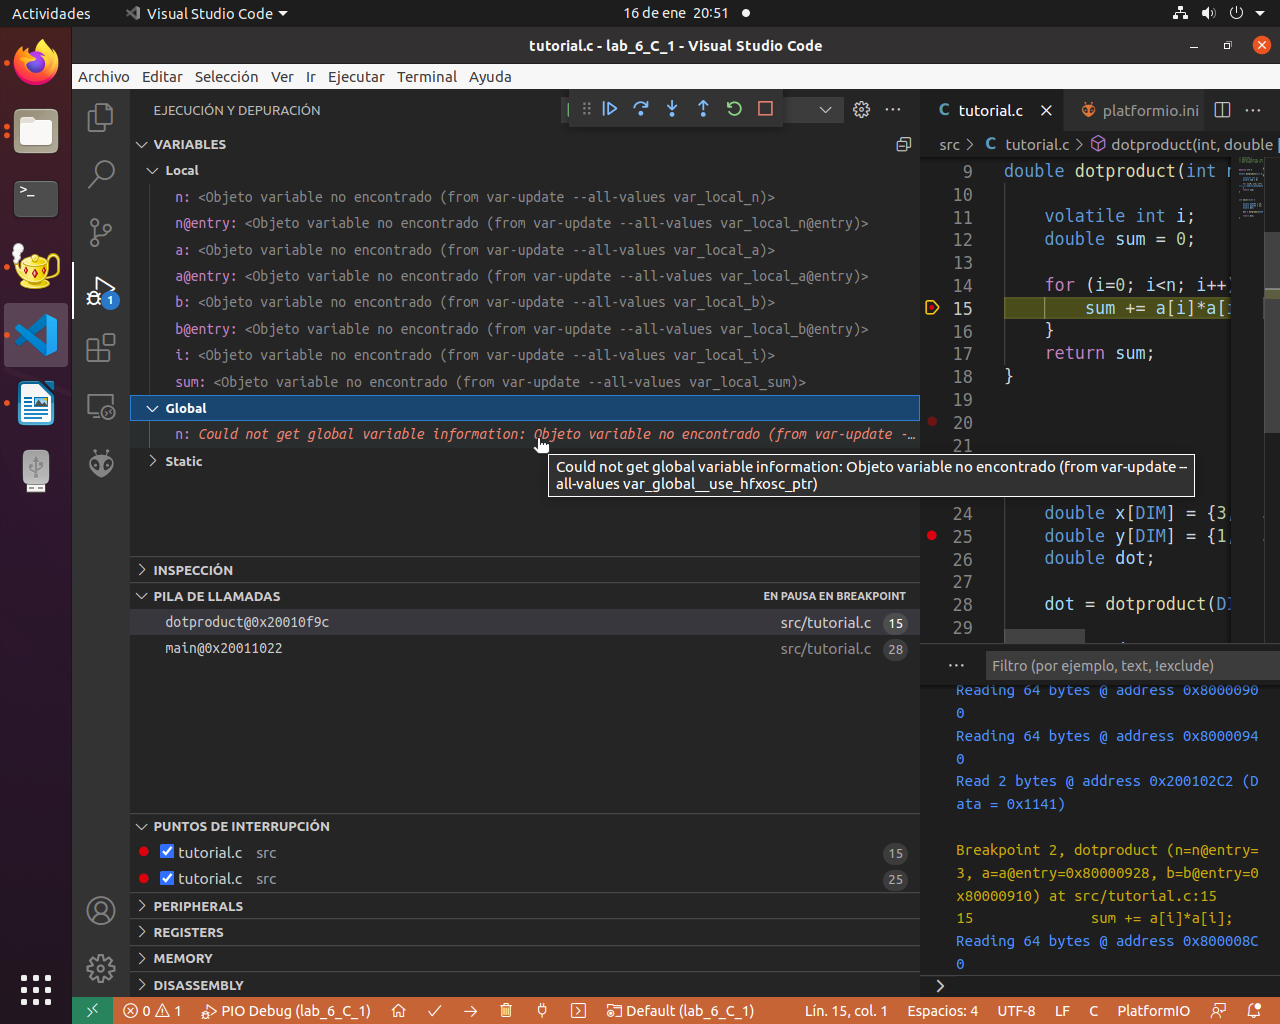This screenshot has width=1280, height=1024.
Task: Expand the Static variables section
Action: pos(152,461)
